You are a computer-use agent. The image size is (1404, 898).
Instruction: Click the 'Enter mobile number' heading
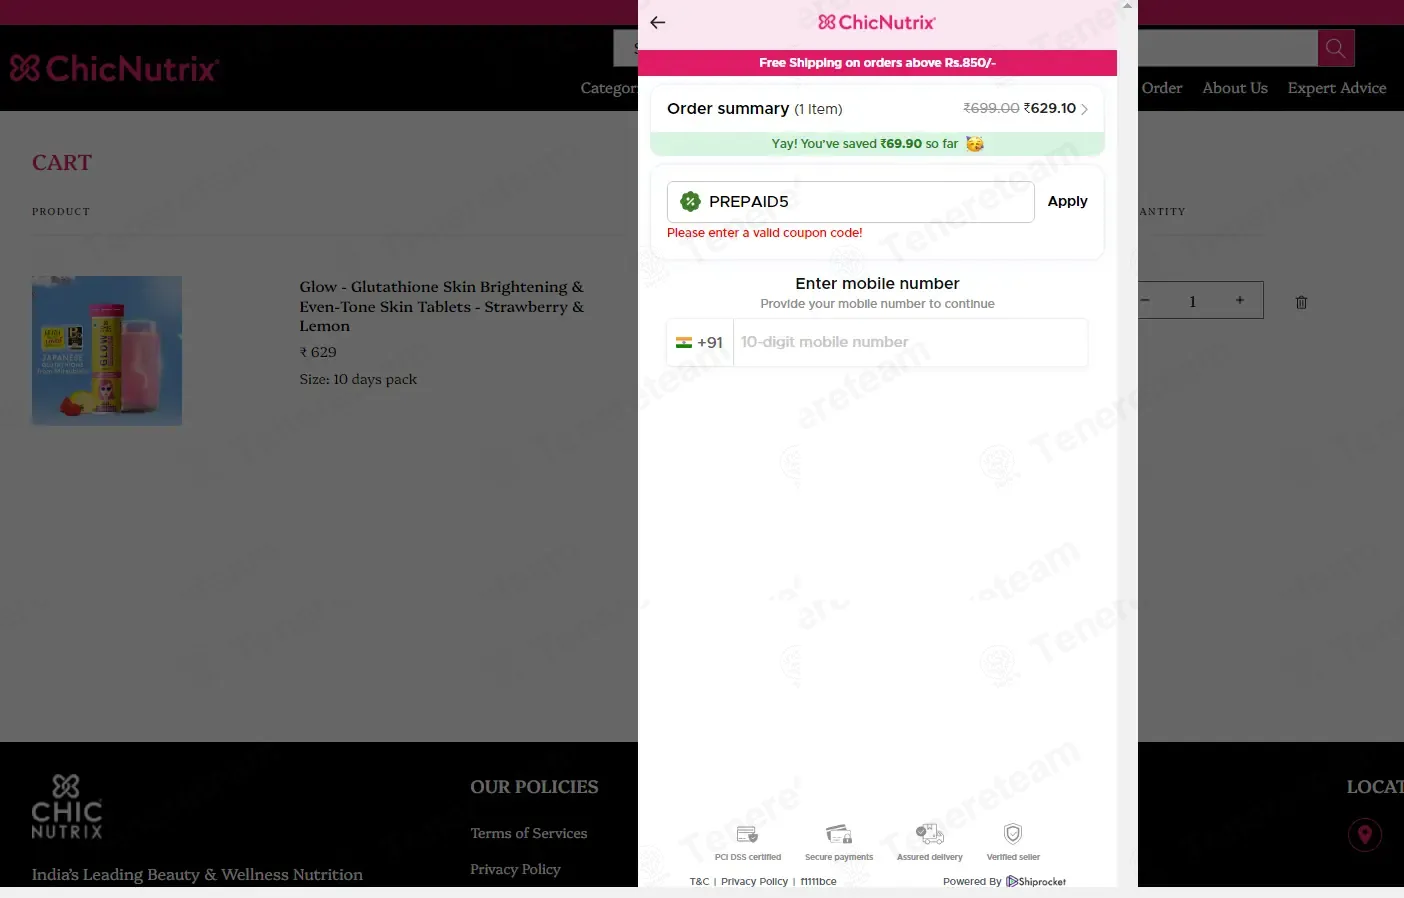pos(877,284)
